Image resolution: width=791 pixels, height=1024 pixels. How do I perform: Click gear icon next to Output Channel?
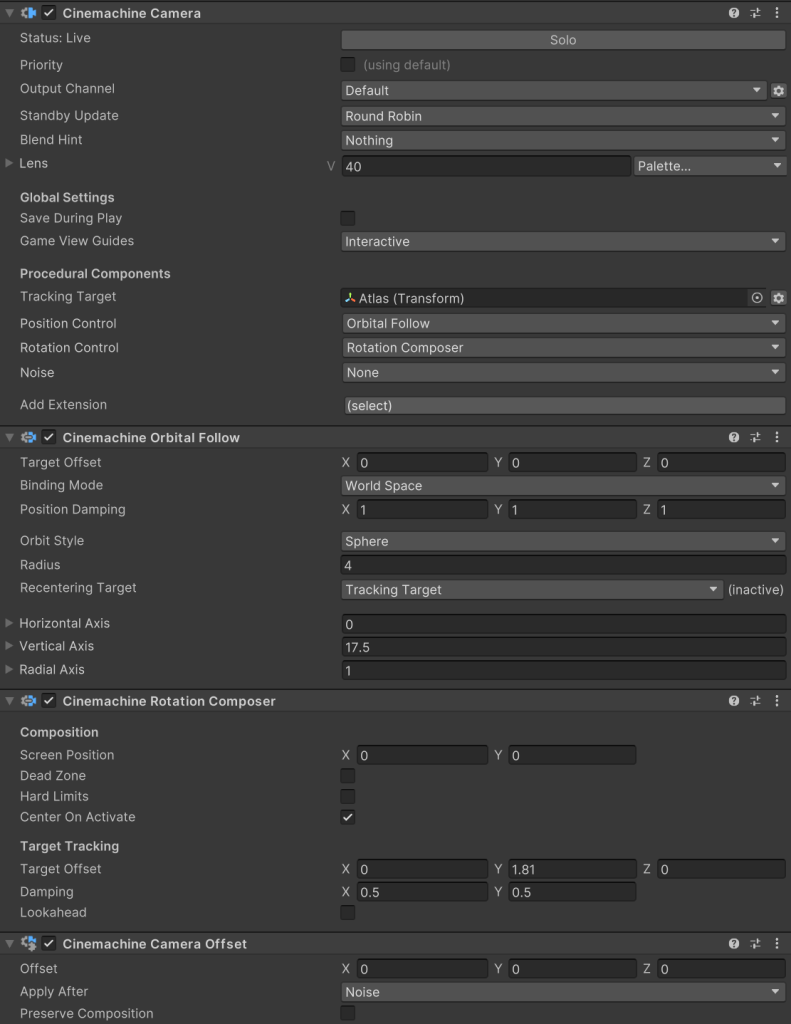pos(778,91)
